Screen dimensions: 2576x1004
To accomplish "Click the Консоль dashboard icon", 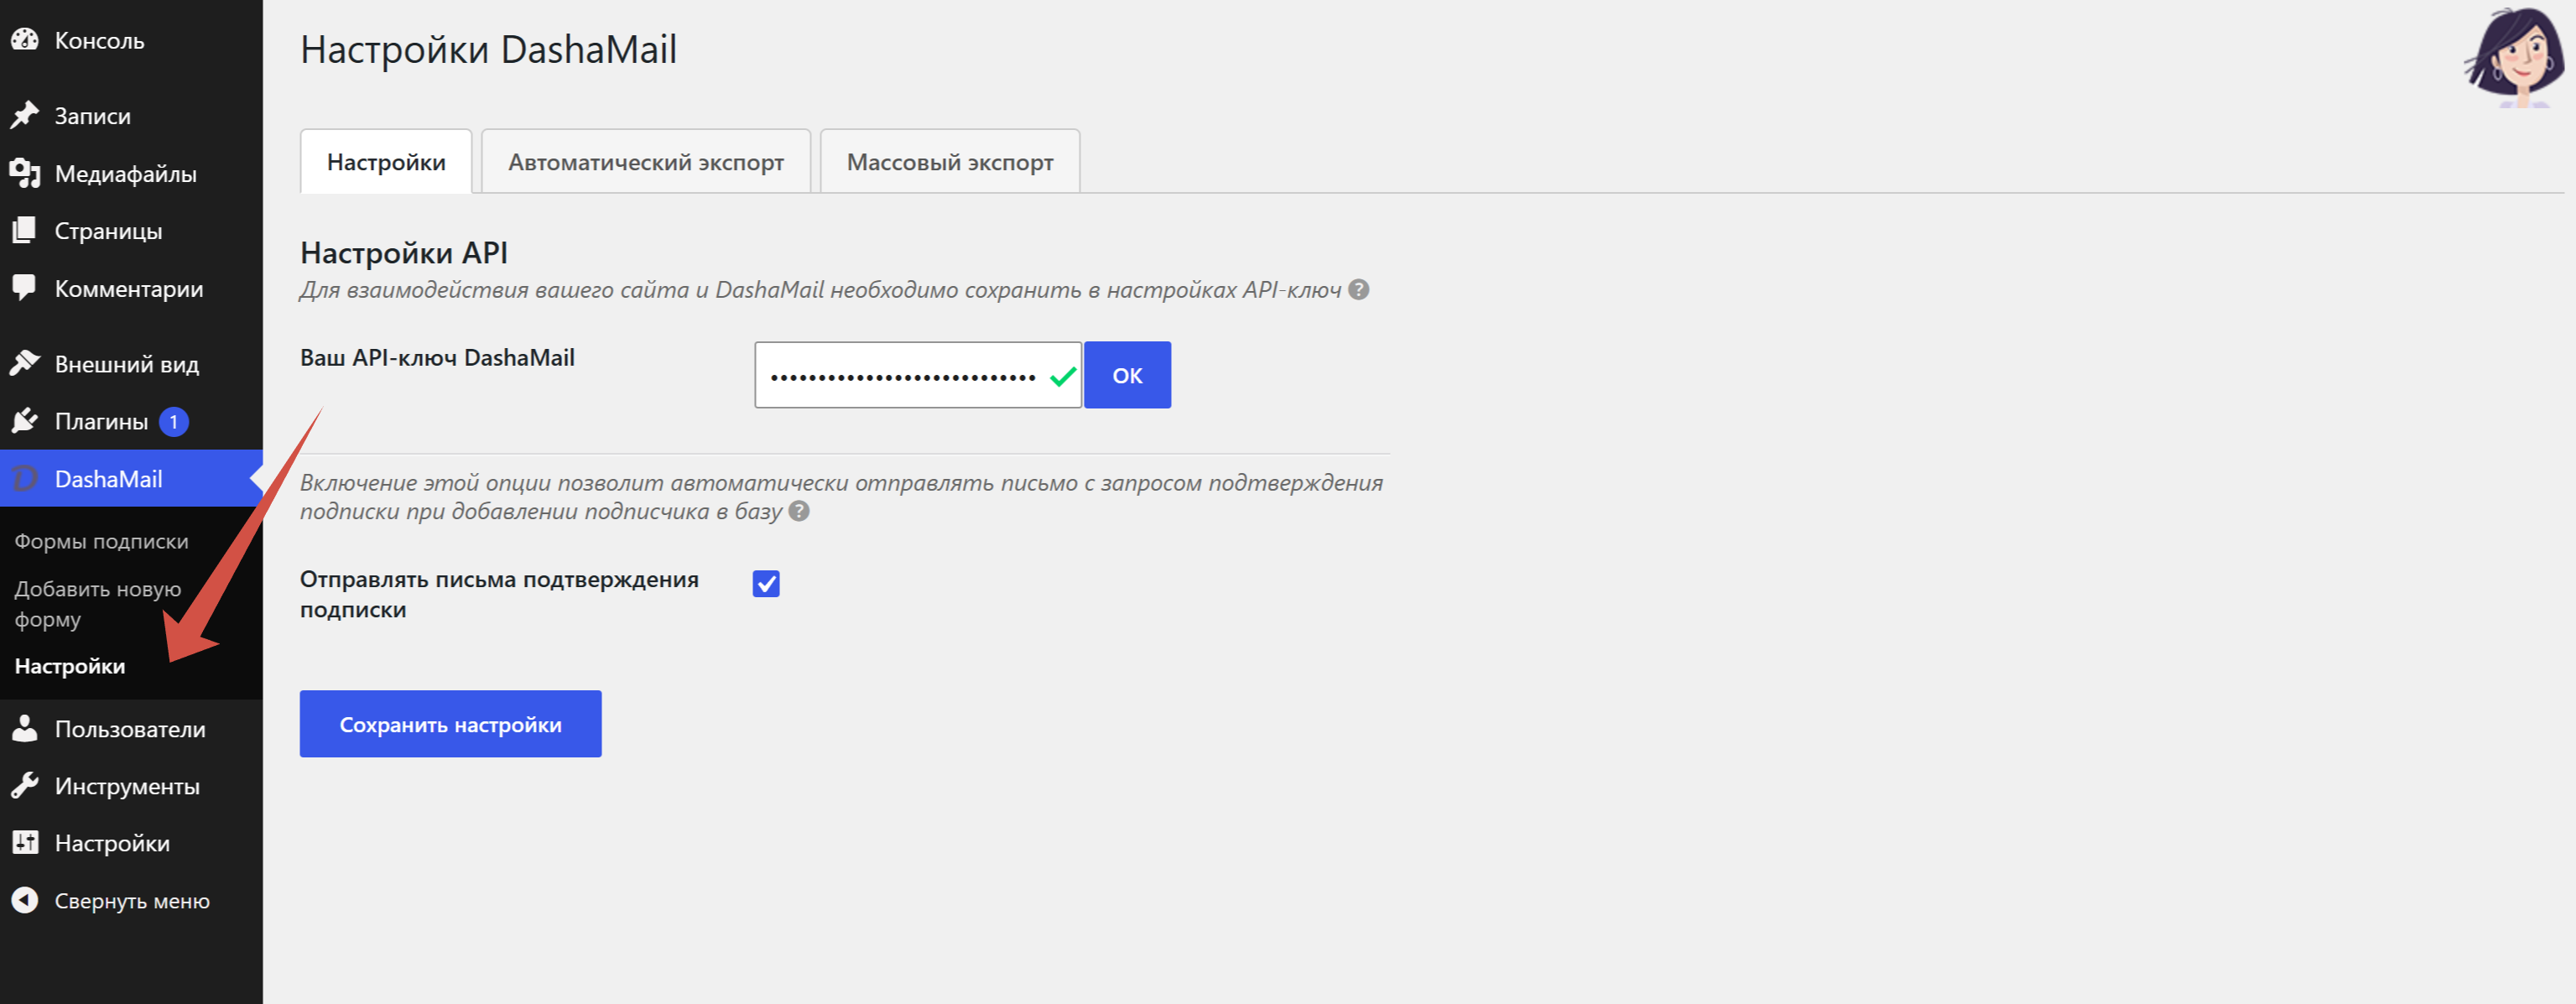I will (25, 40).
